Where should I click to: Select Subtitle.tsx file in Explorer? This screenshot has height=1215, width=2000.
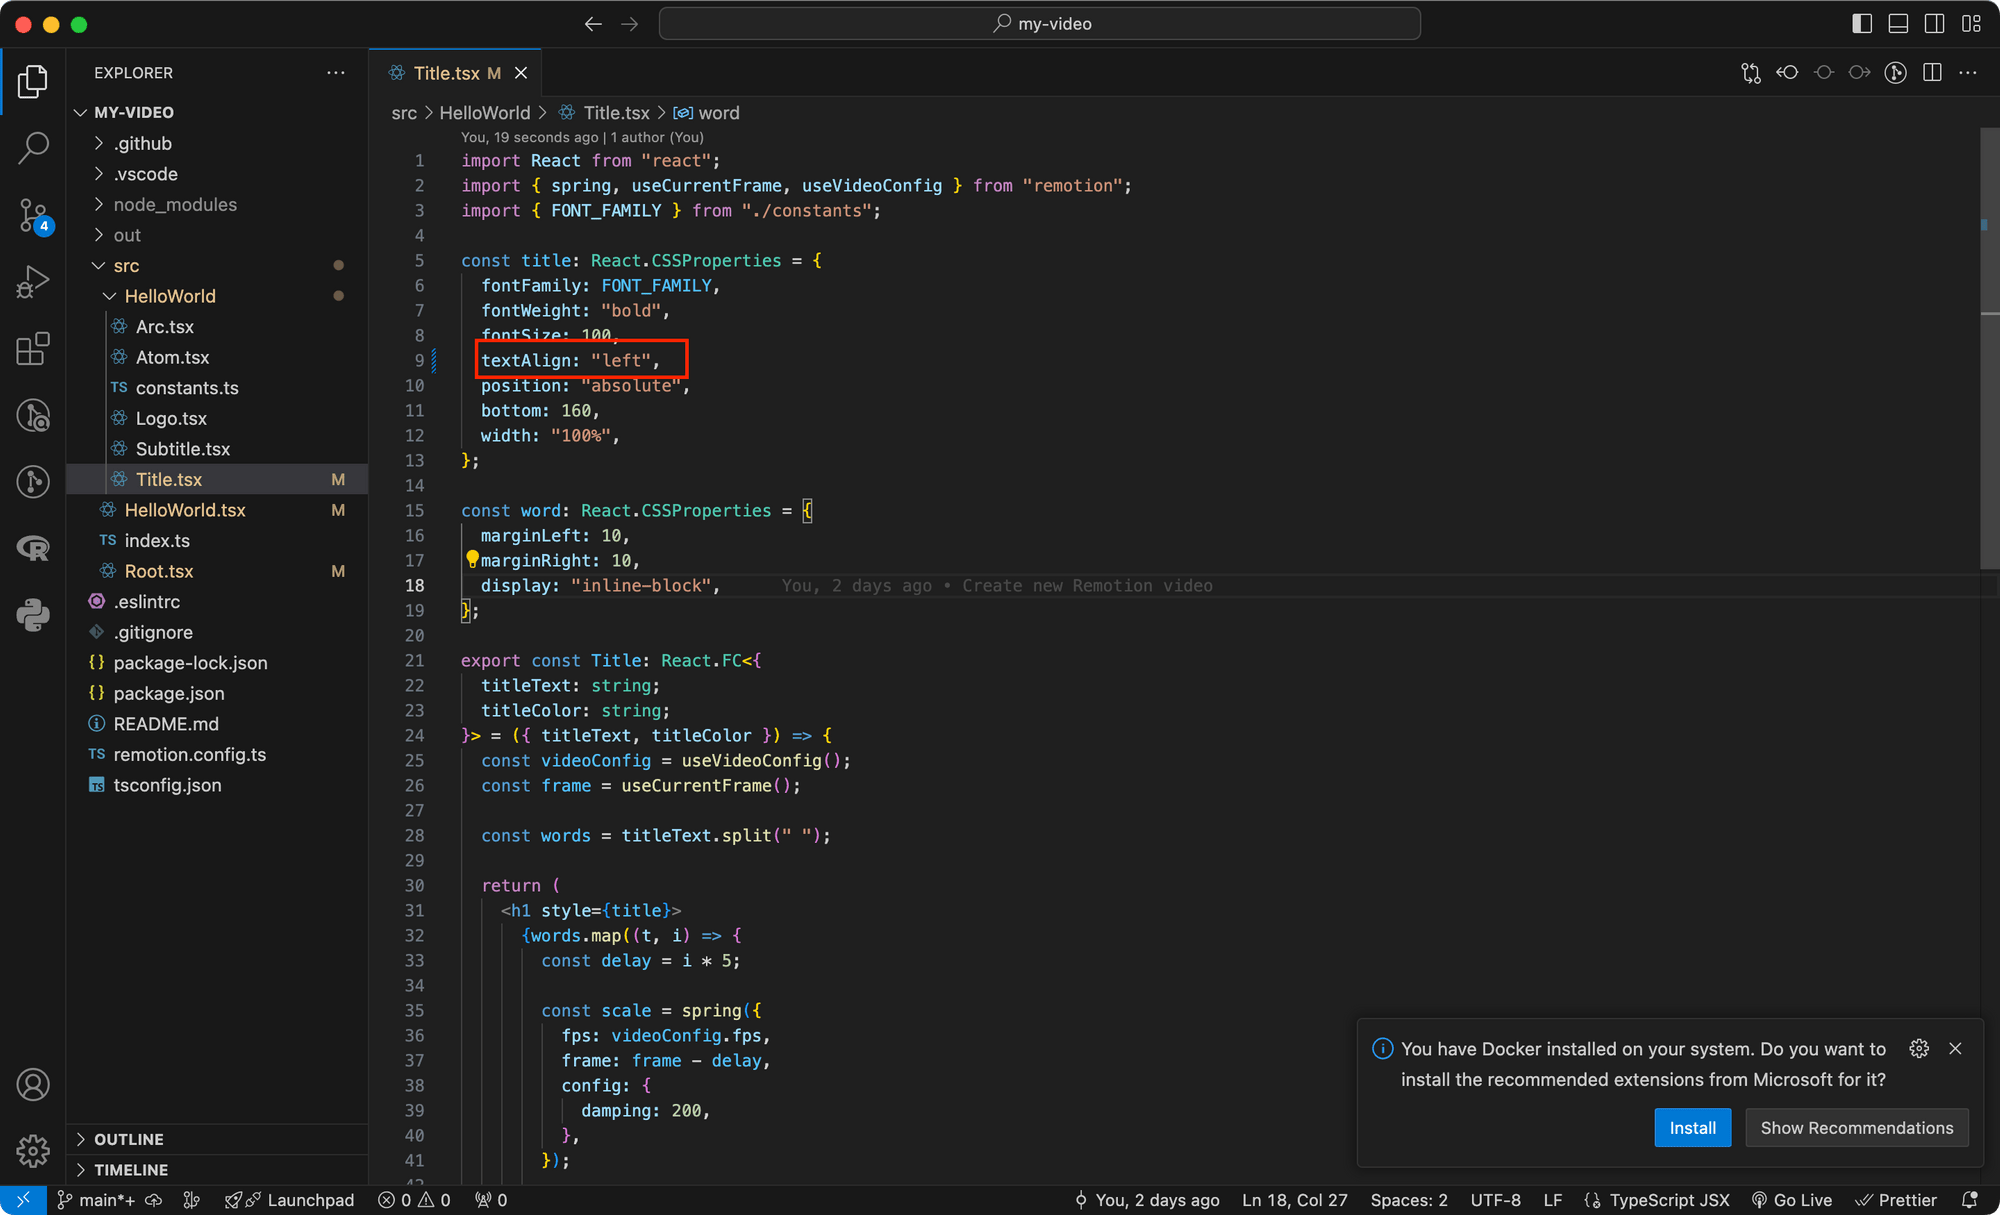point(181,449)
